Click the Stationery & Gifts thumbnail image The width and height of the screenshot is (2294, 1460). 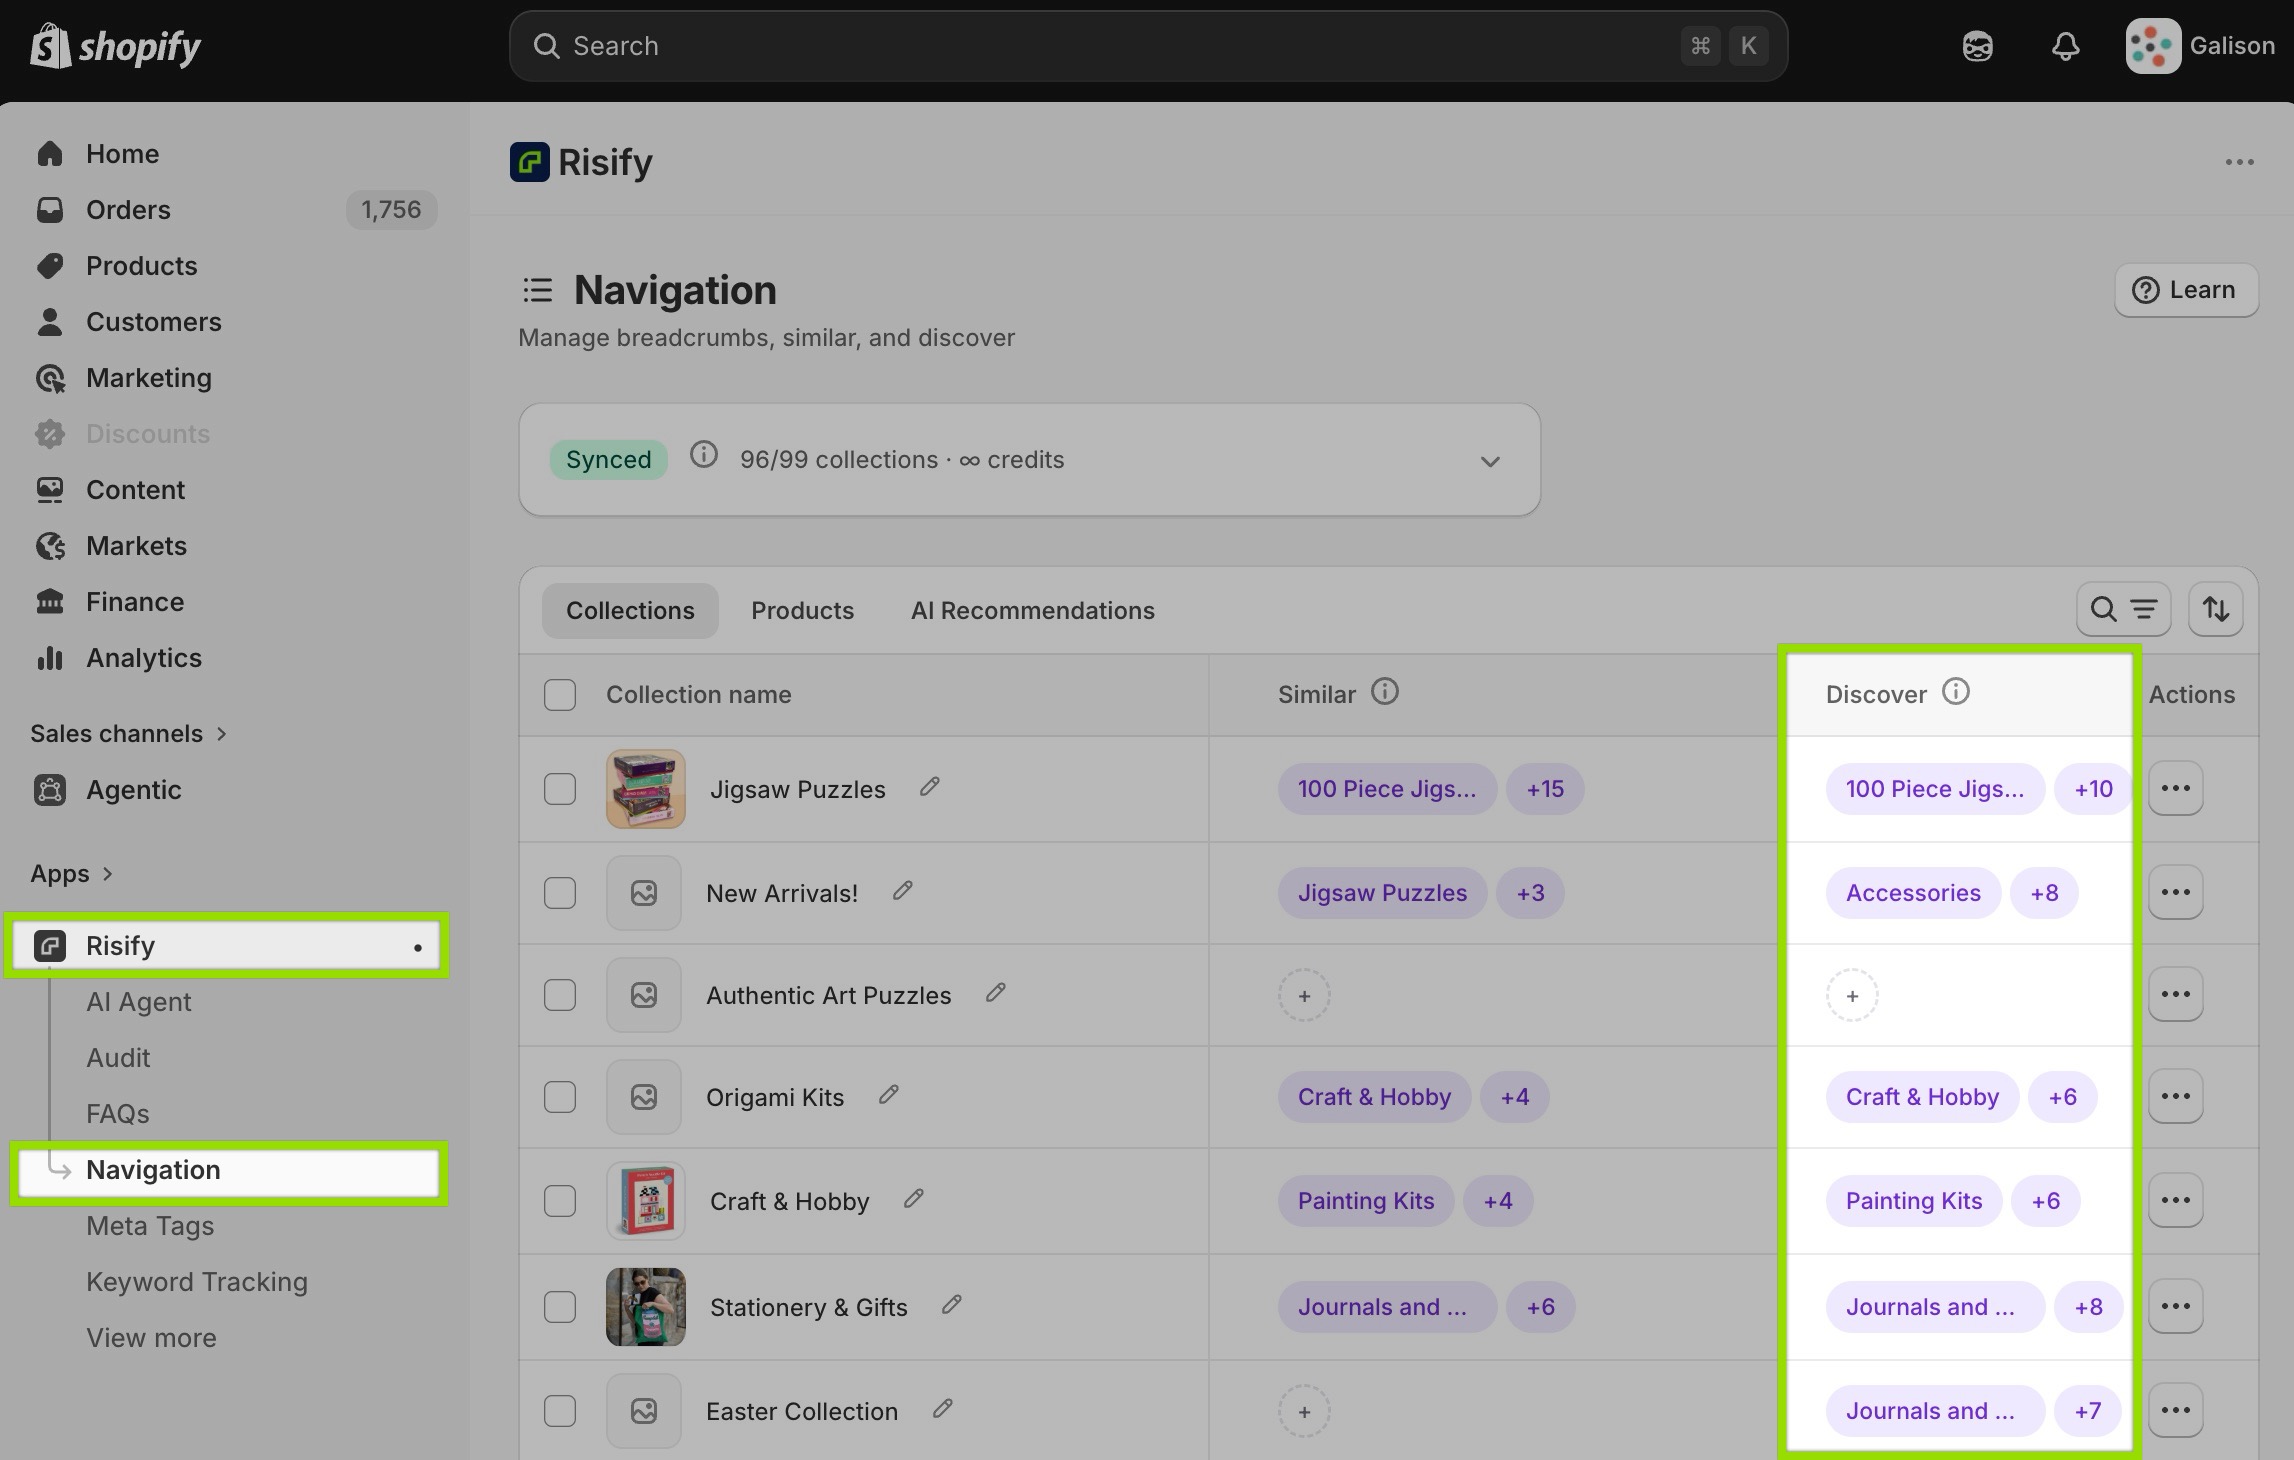pyautogui.click(x=646, y=1307)
